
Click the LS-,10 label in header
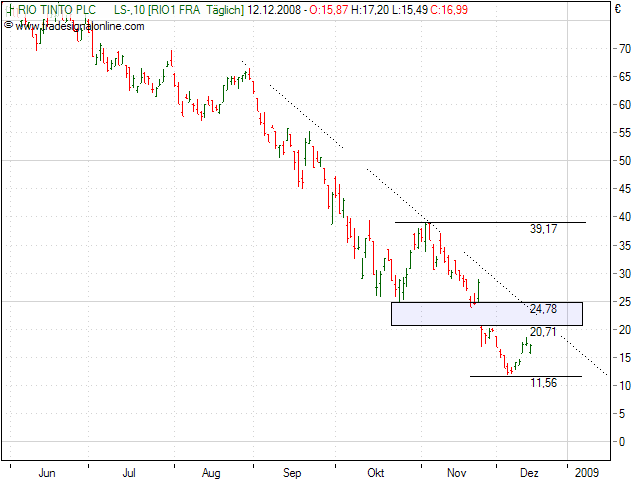[129, 10]
